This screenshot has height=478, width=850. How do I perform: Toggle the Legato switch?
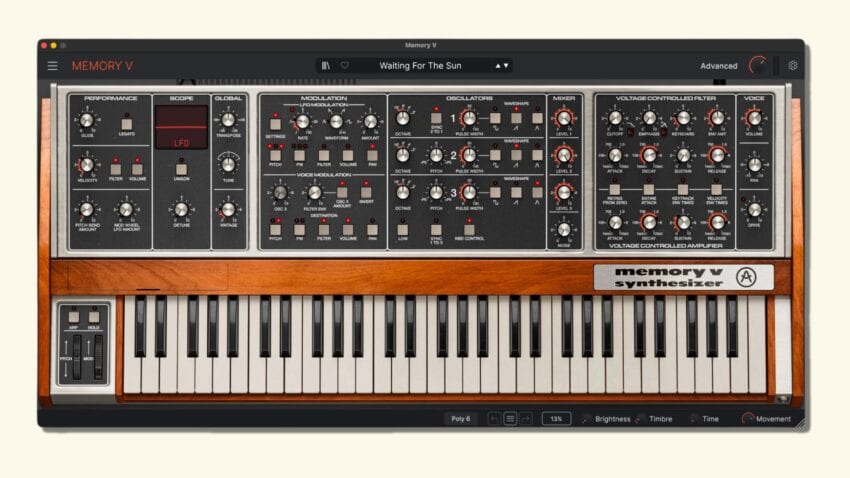[126, 124]
